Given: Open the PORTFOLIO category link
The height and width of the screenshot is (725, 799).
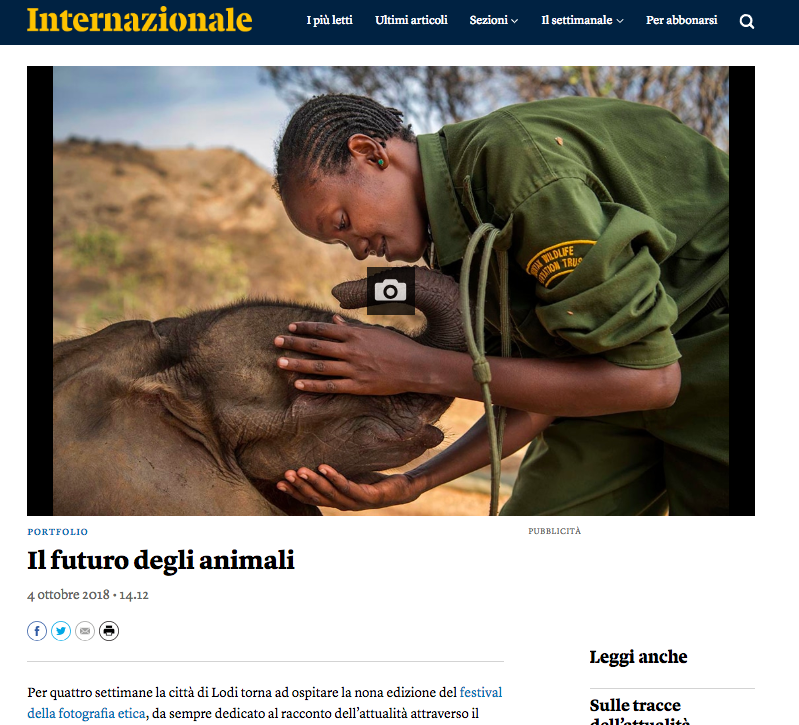Looking at the screenshot, I should click(58, 532).
